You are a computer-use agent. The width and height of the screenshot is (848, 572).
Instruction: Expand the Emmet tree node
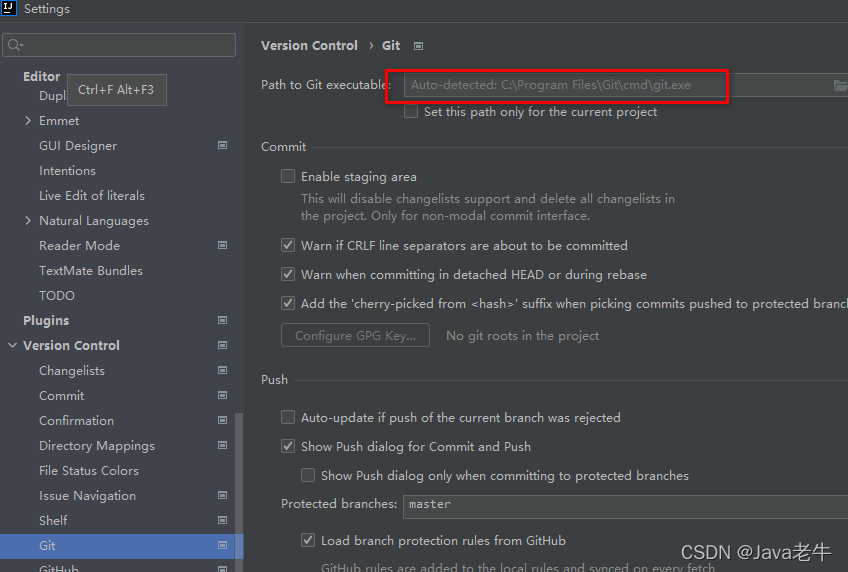pyautogui.click(x=28, y=121)
